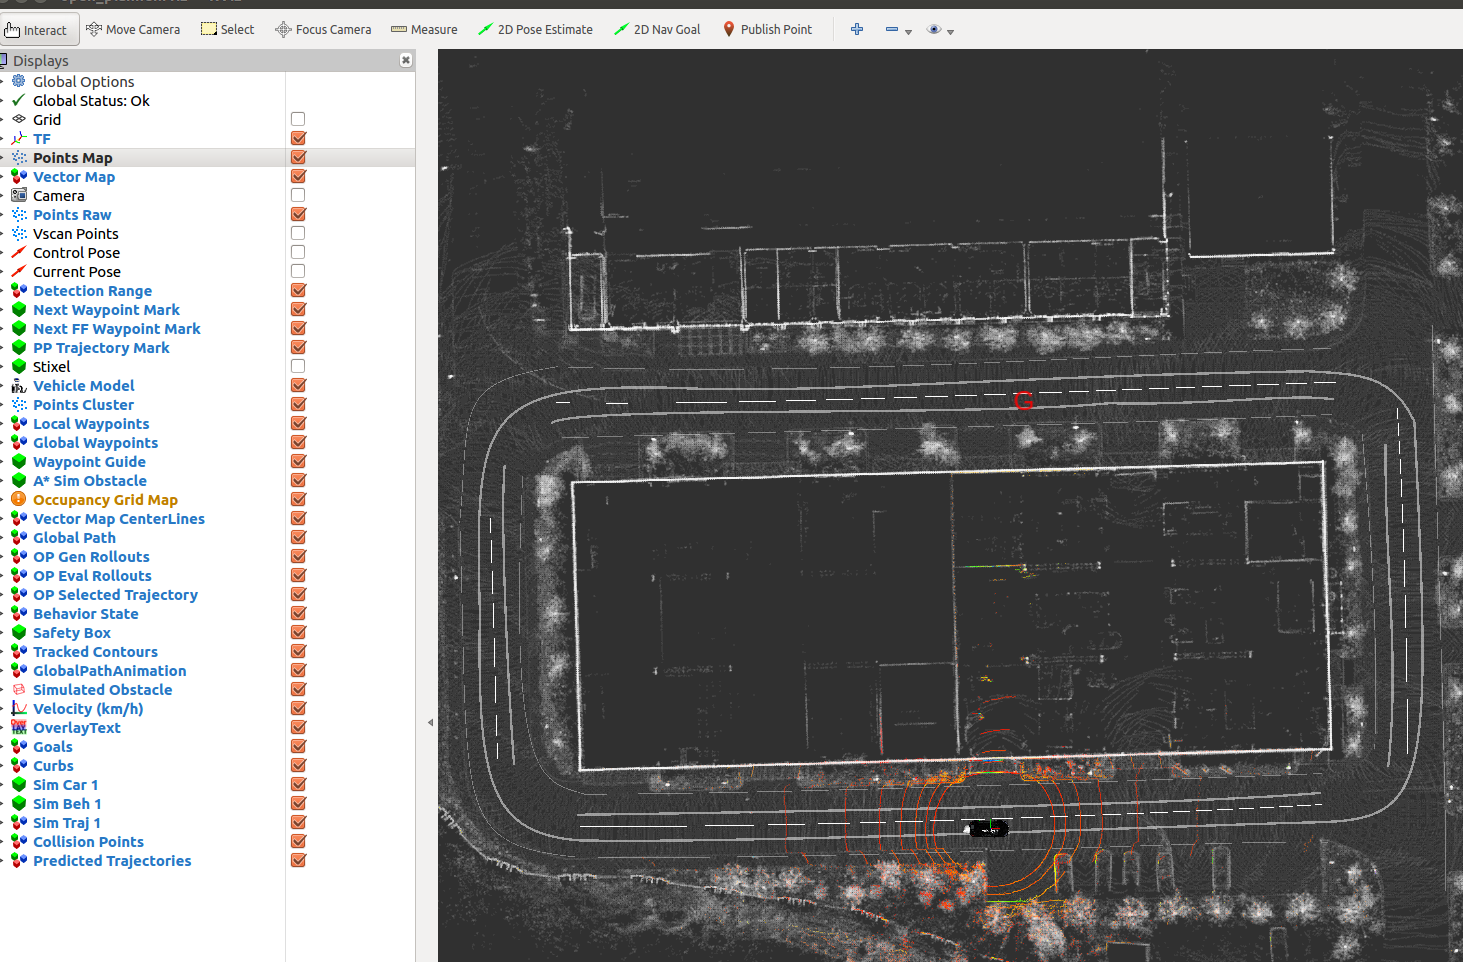Activate the 2D Nav Goal tool
Screen dimensions: 1463x962
tap(657, 29)
